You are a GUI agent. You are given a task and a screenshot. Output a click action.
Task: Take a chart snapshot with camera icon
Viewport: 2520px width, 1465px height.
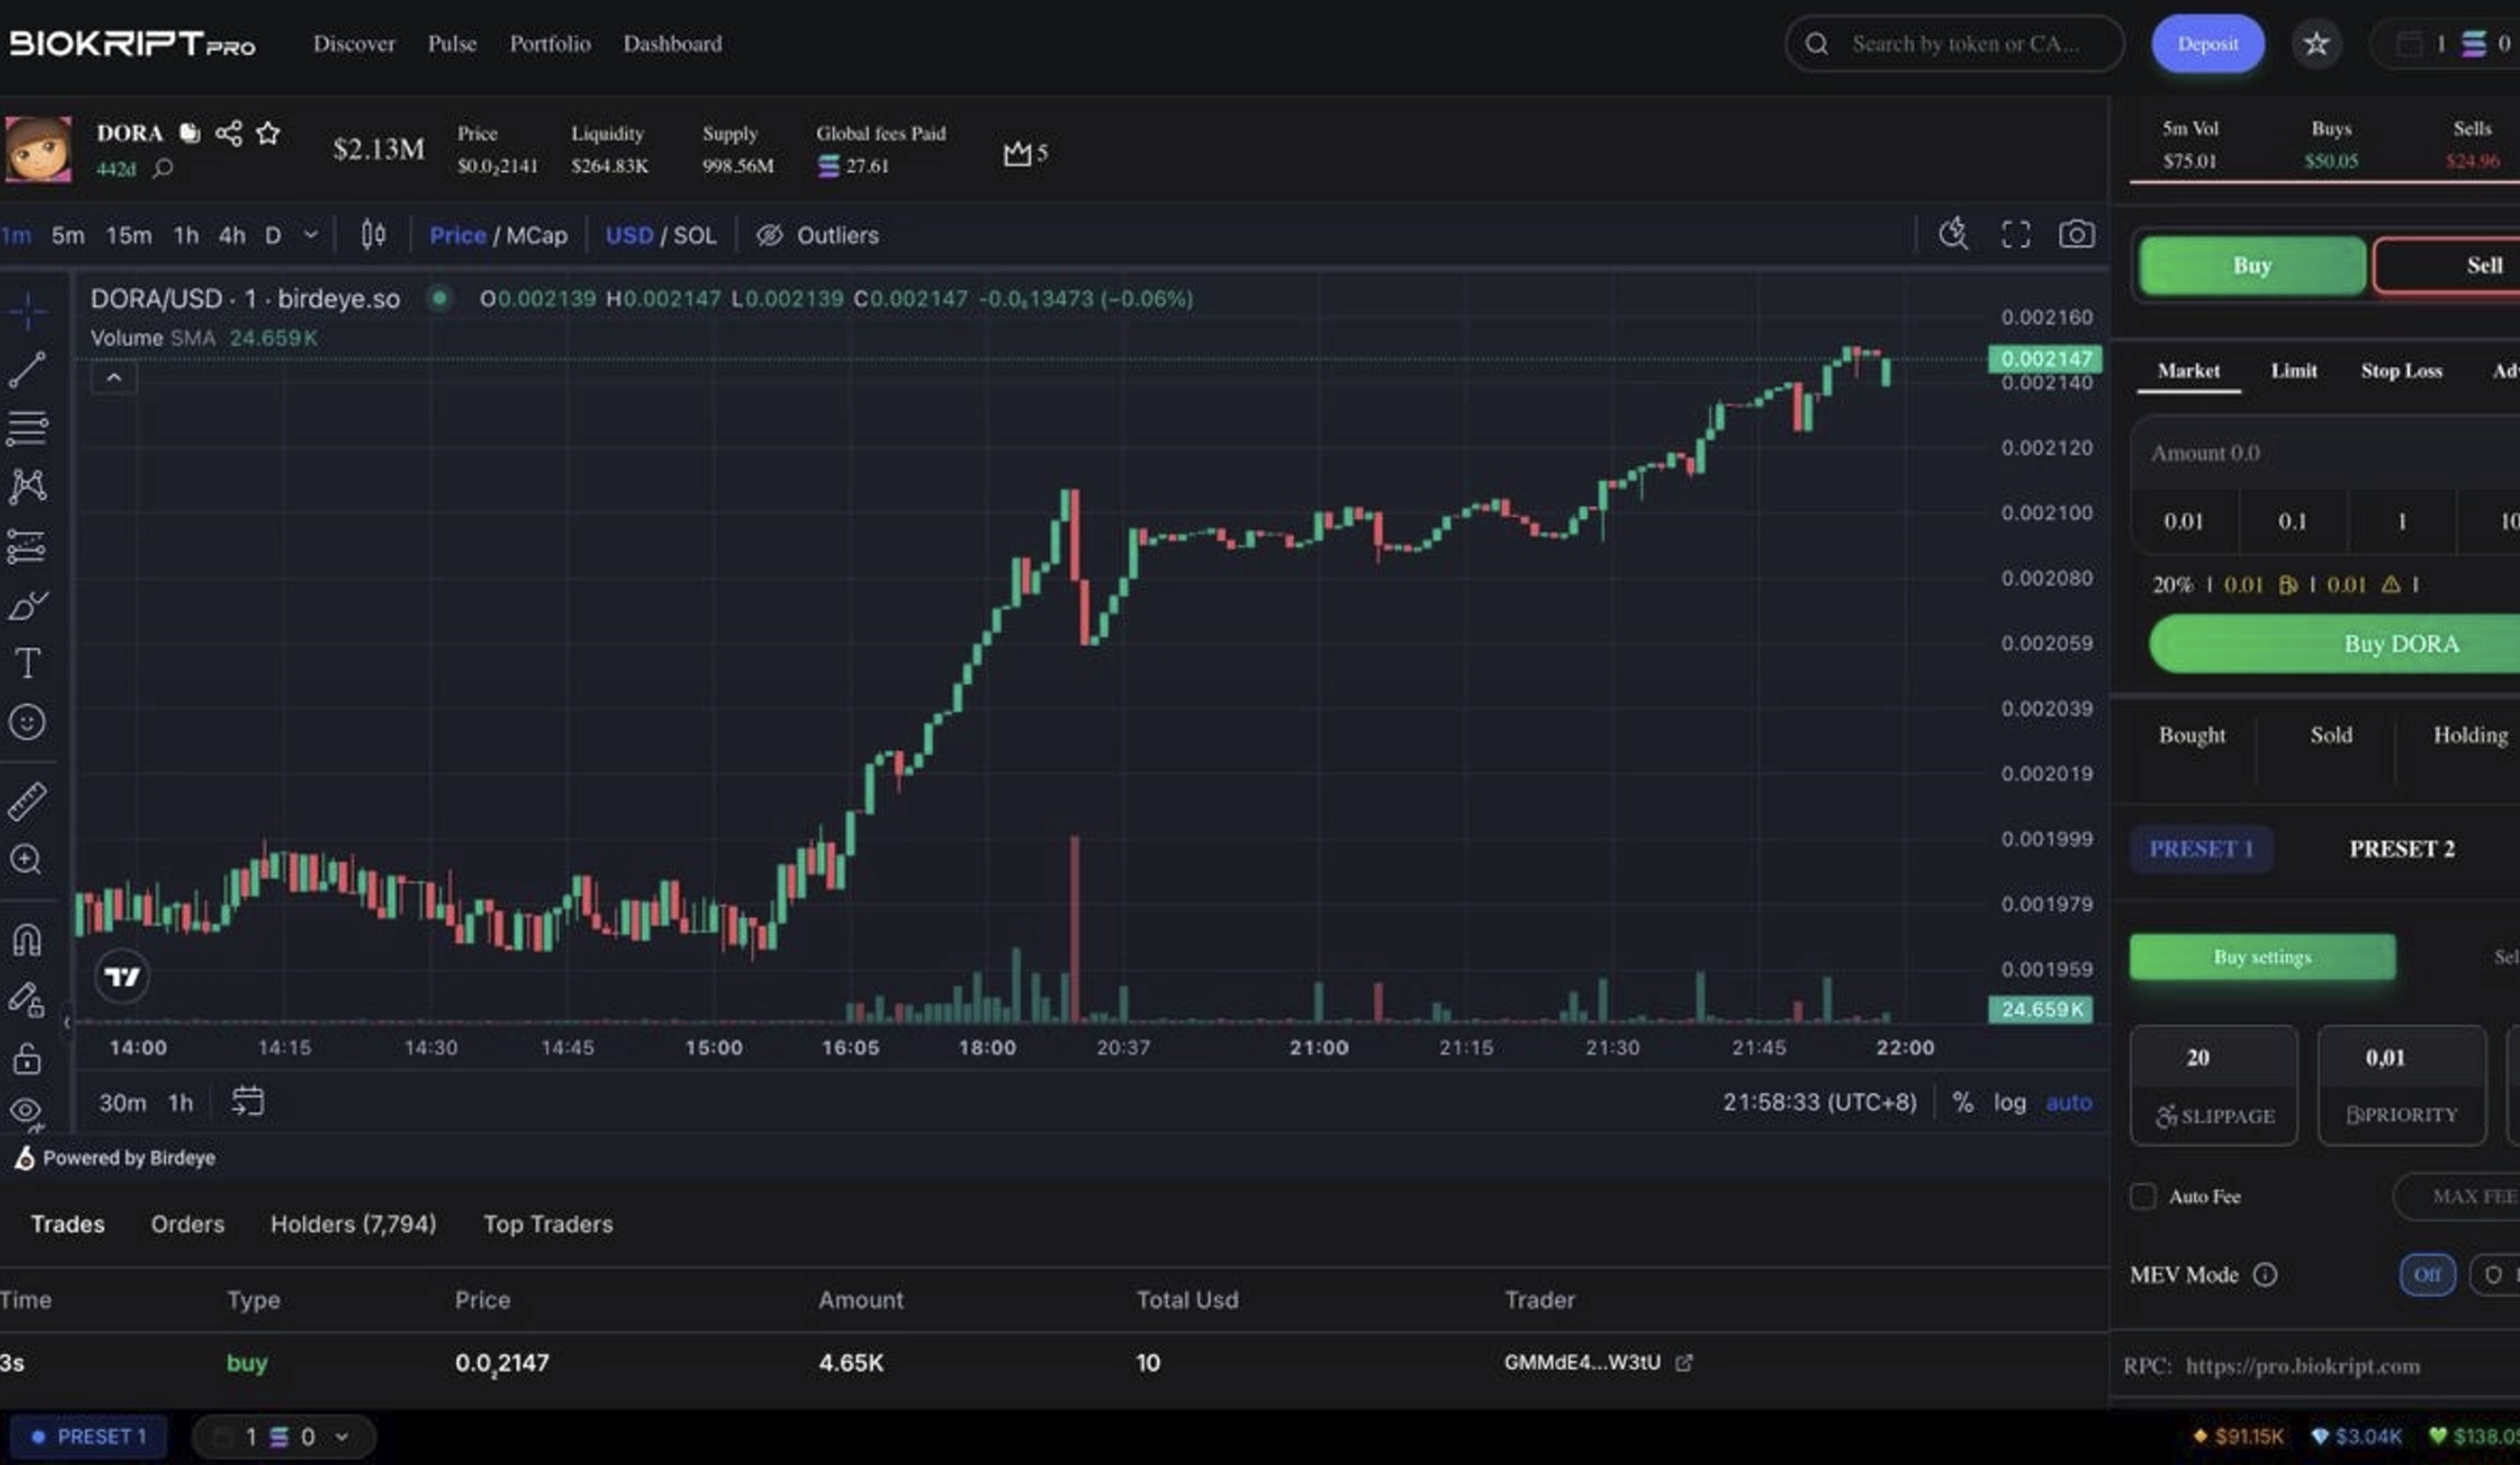[x=2076, y=235]
